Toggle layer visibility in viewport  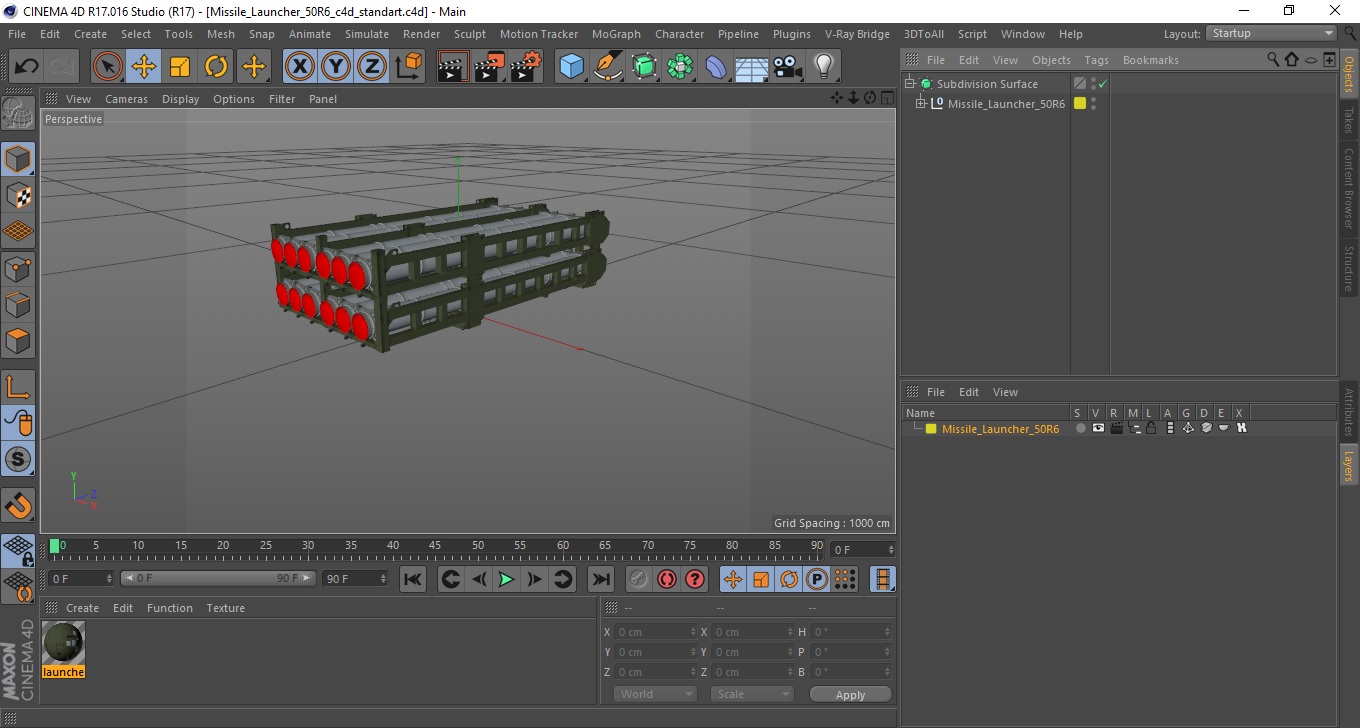1098,428
